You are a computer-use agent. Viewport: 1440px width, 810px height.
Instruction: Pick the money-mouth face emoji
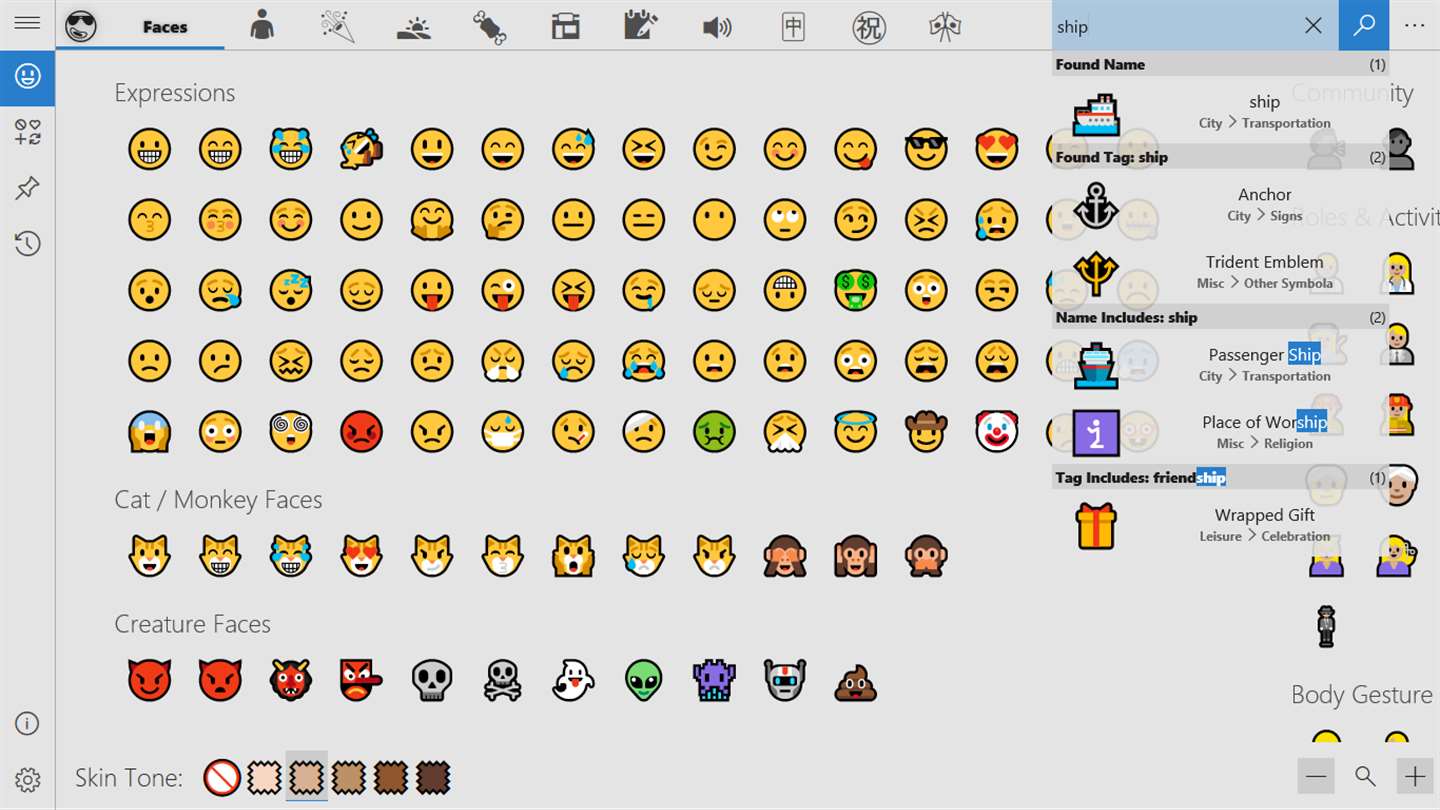click(855, 290)
